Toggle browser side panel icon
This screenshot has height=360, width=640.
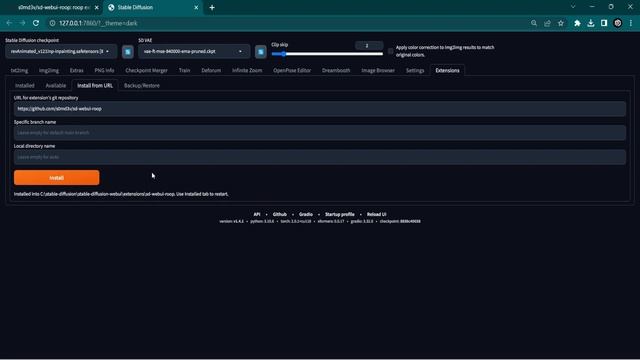click(604, 23)
